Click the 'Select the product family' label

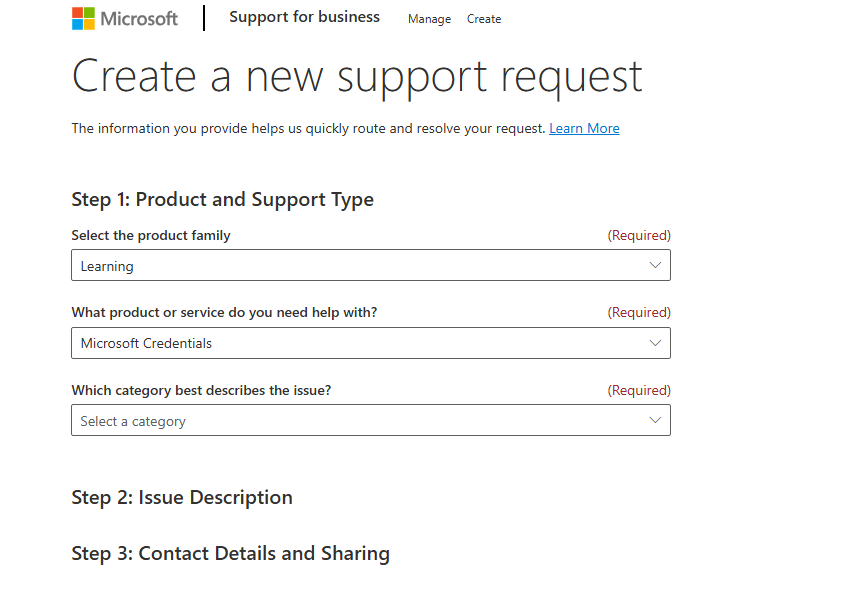[x=151, y=235]
